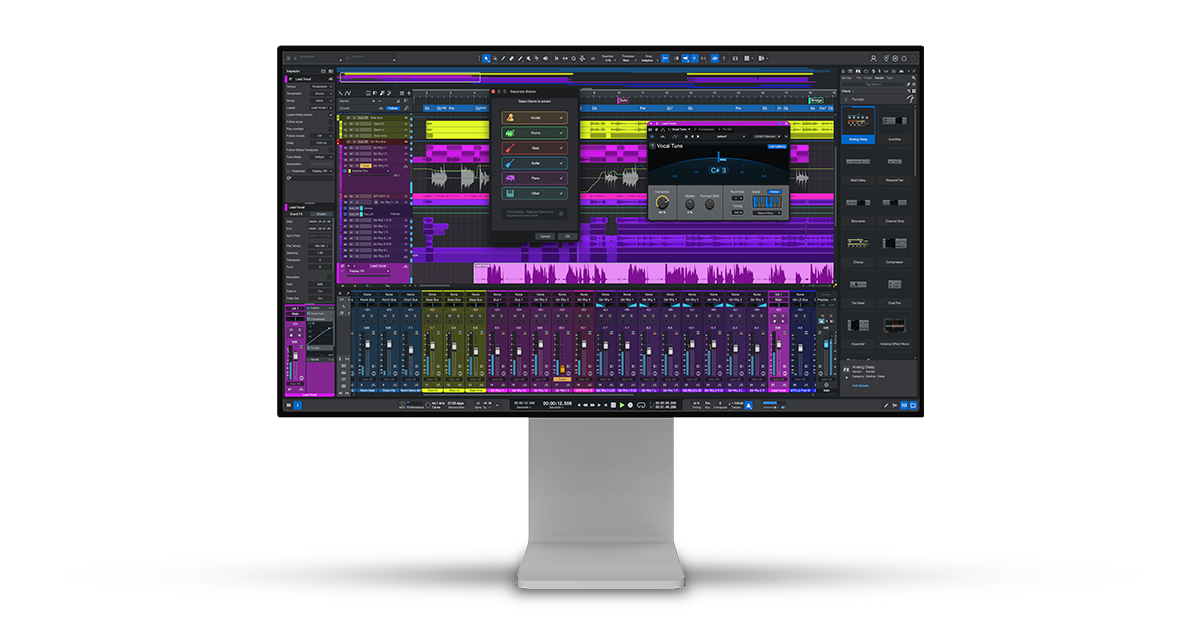
Task: Click the Formant Shift knob
Action: pos(709,204)
